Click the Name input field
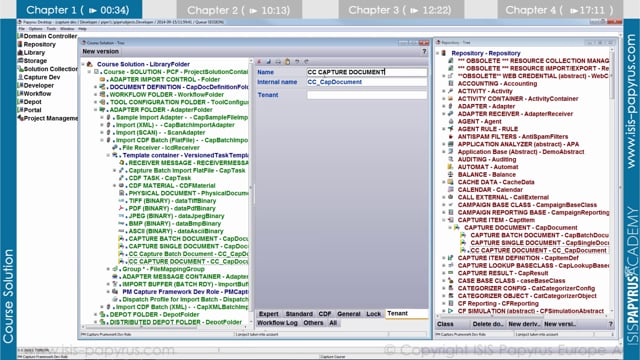Image resolution: width=640 pixels, height=360 pixels. pos(367,72)
